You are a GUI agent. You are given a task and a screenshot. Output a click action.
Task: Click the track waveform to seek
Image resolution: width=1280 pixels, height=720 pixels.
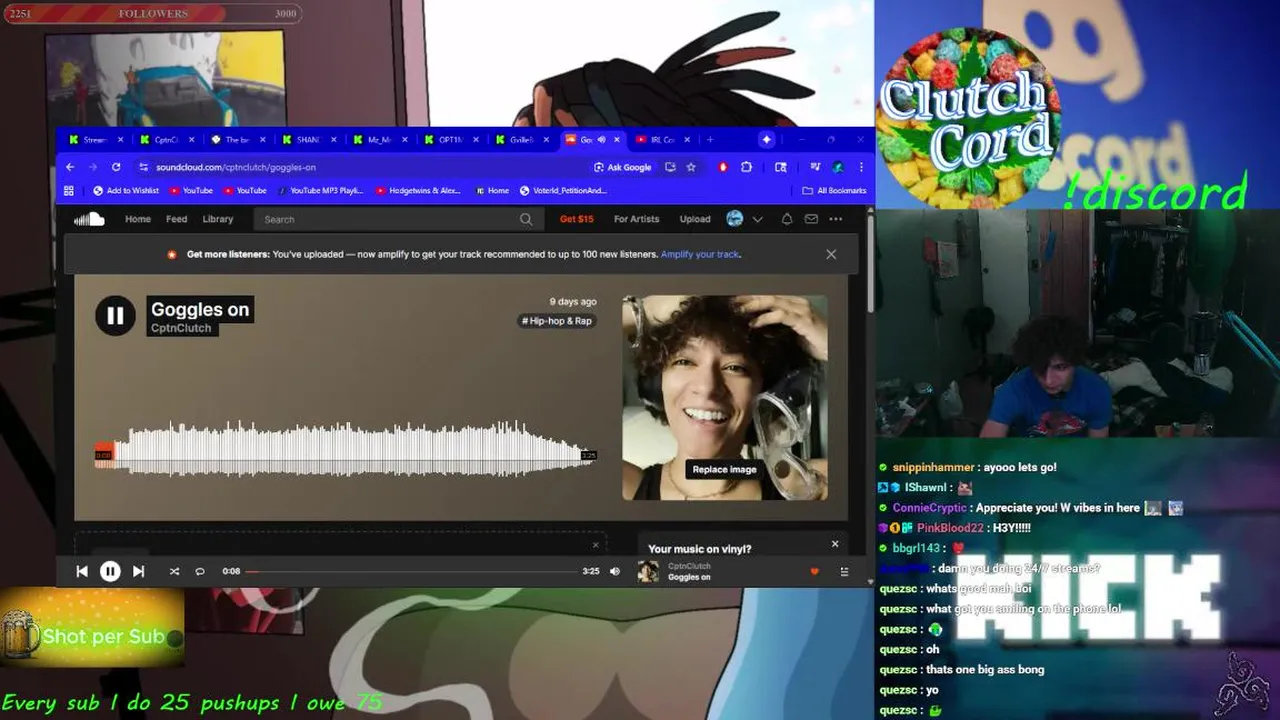tap(345, 448)
